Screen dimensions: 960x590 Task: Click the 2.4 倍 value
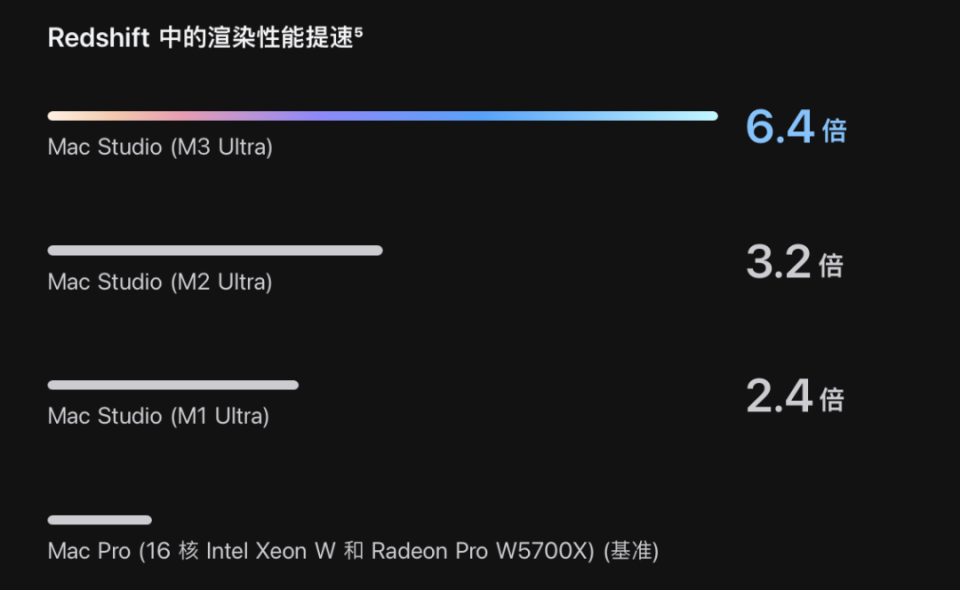point(795,396)
